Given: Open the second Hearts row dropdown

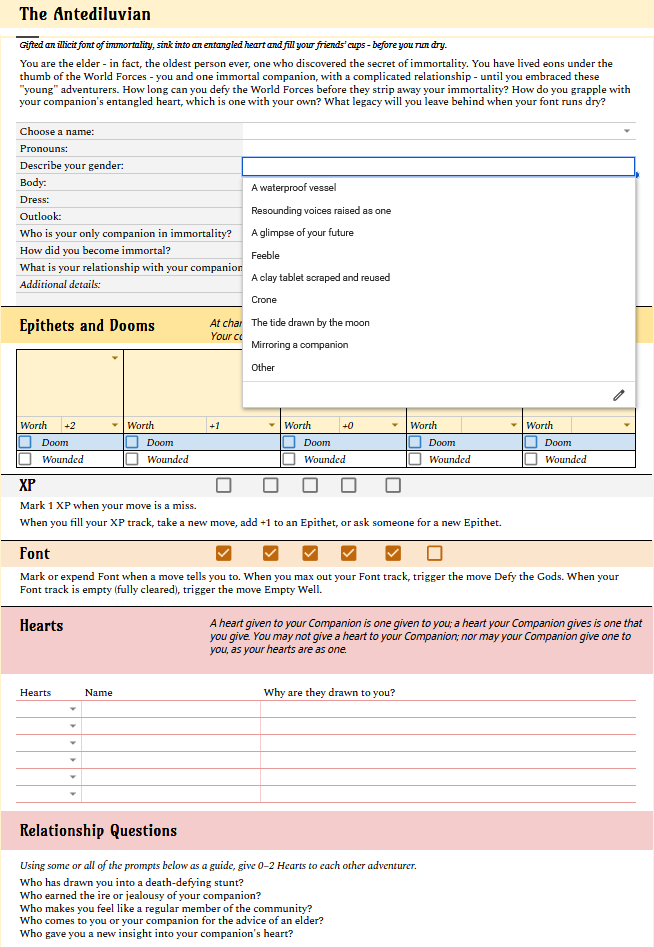Looking at the screenshot, I should 72,726.
